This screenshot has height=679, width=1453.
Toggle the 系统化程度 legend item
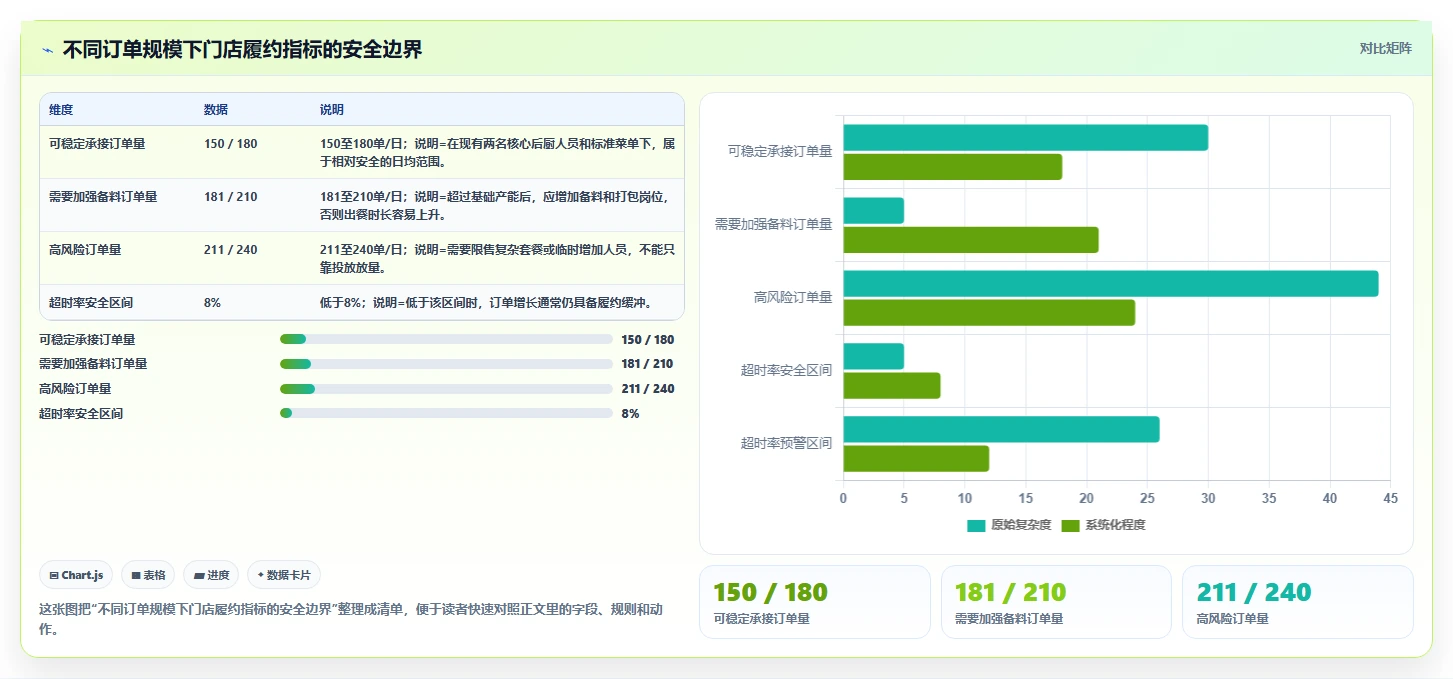(1103, 525)
